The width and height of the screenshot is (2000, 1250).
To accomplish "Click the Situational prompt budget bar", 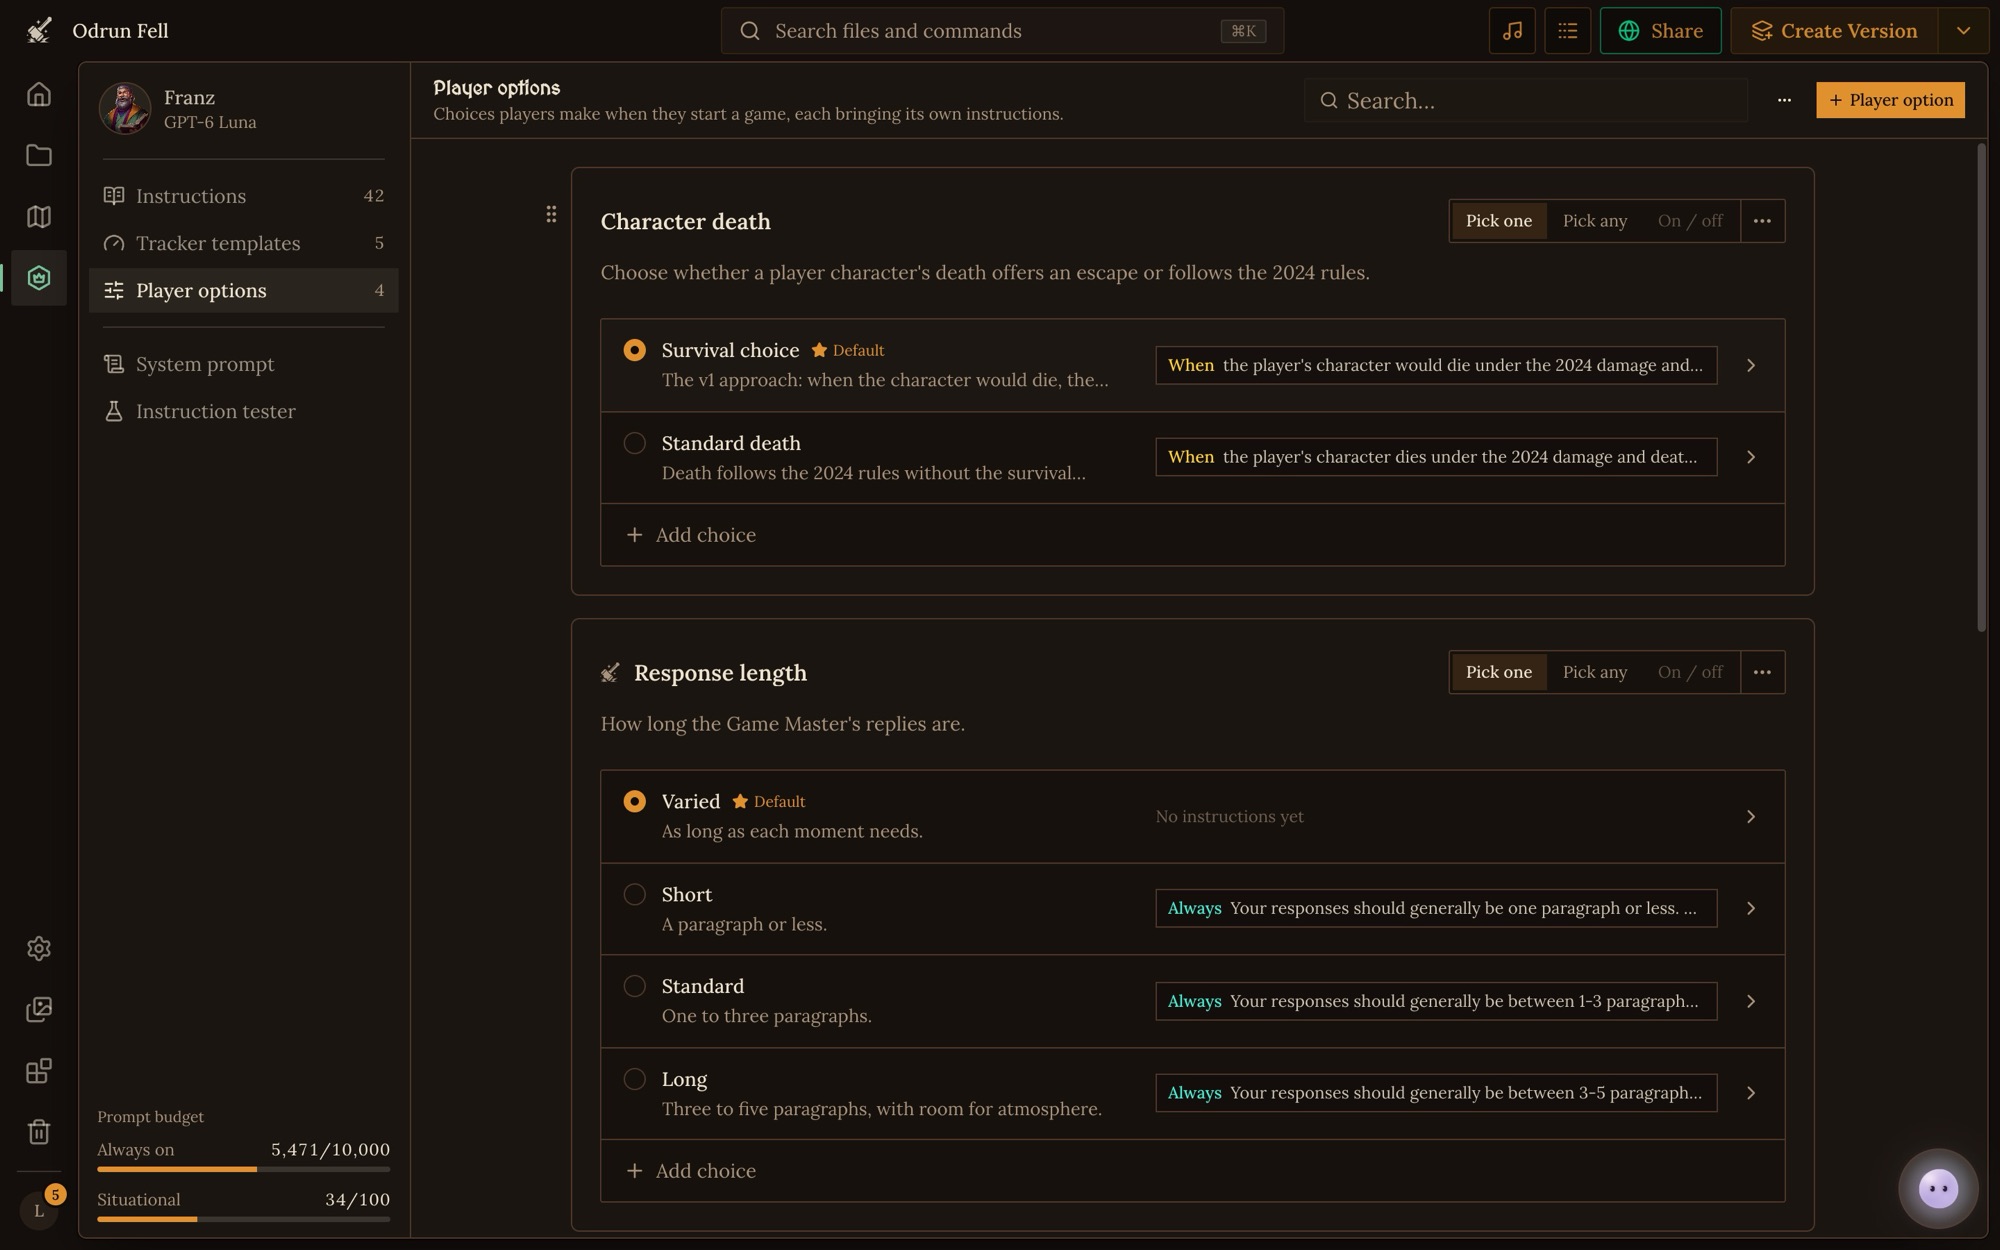I will [x=243, y=1219].
